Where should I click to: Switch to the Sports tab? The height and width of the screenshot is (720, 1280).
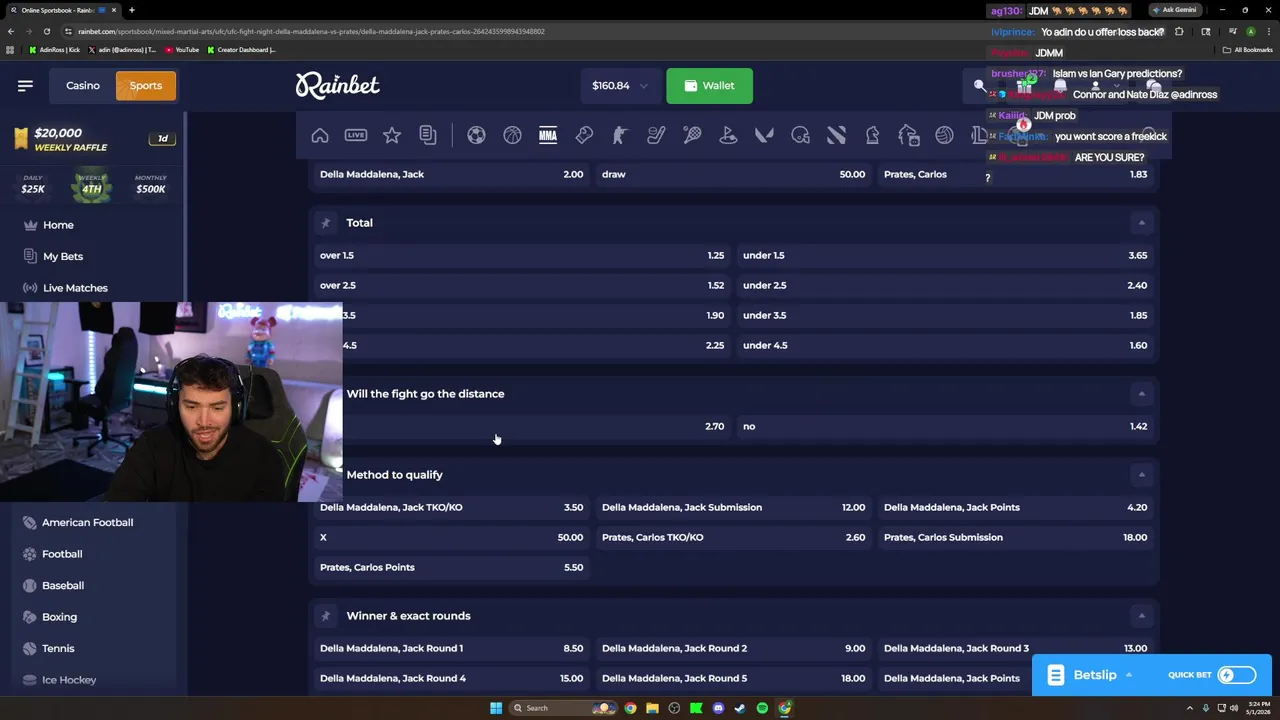pos(146,86)
